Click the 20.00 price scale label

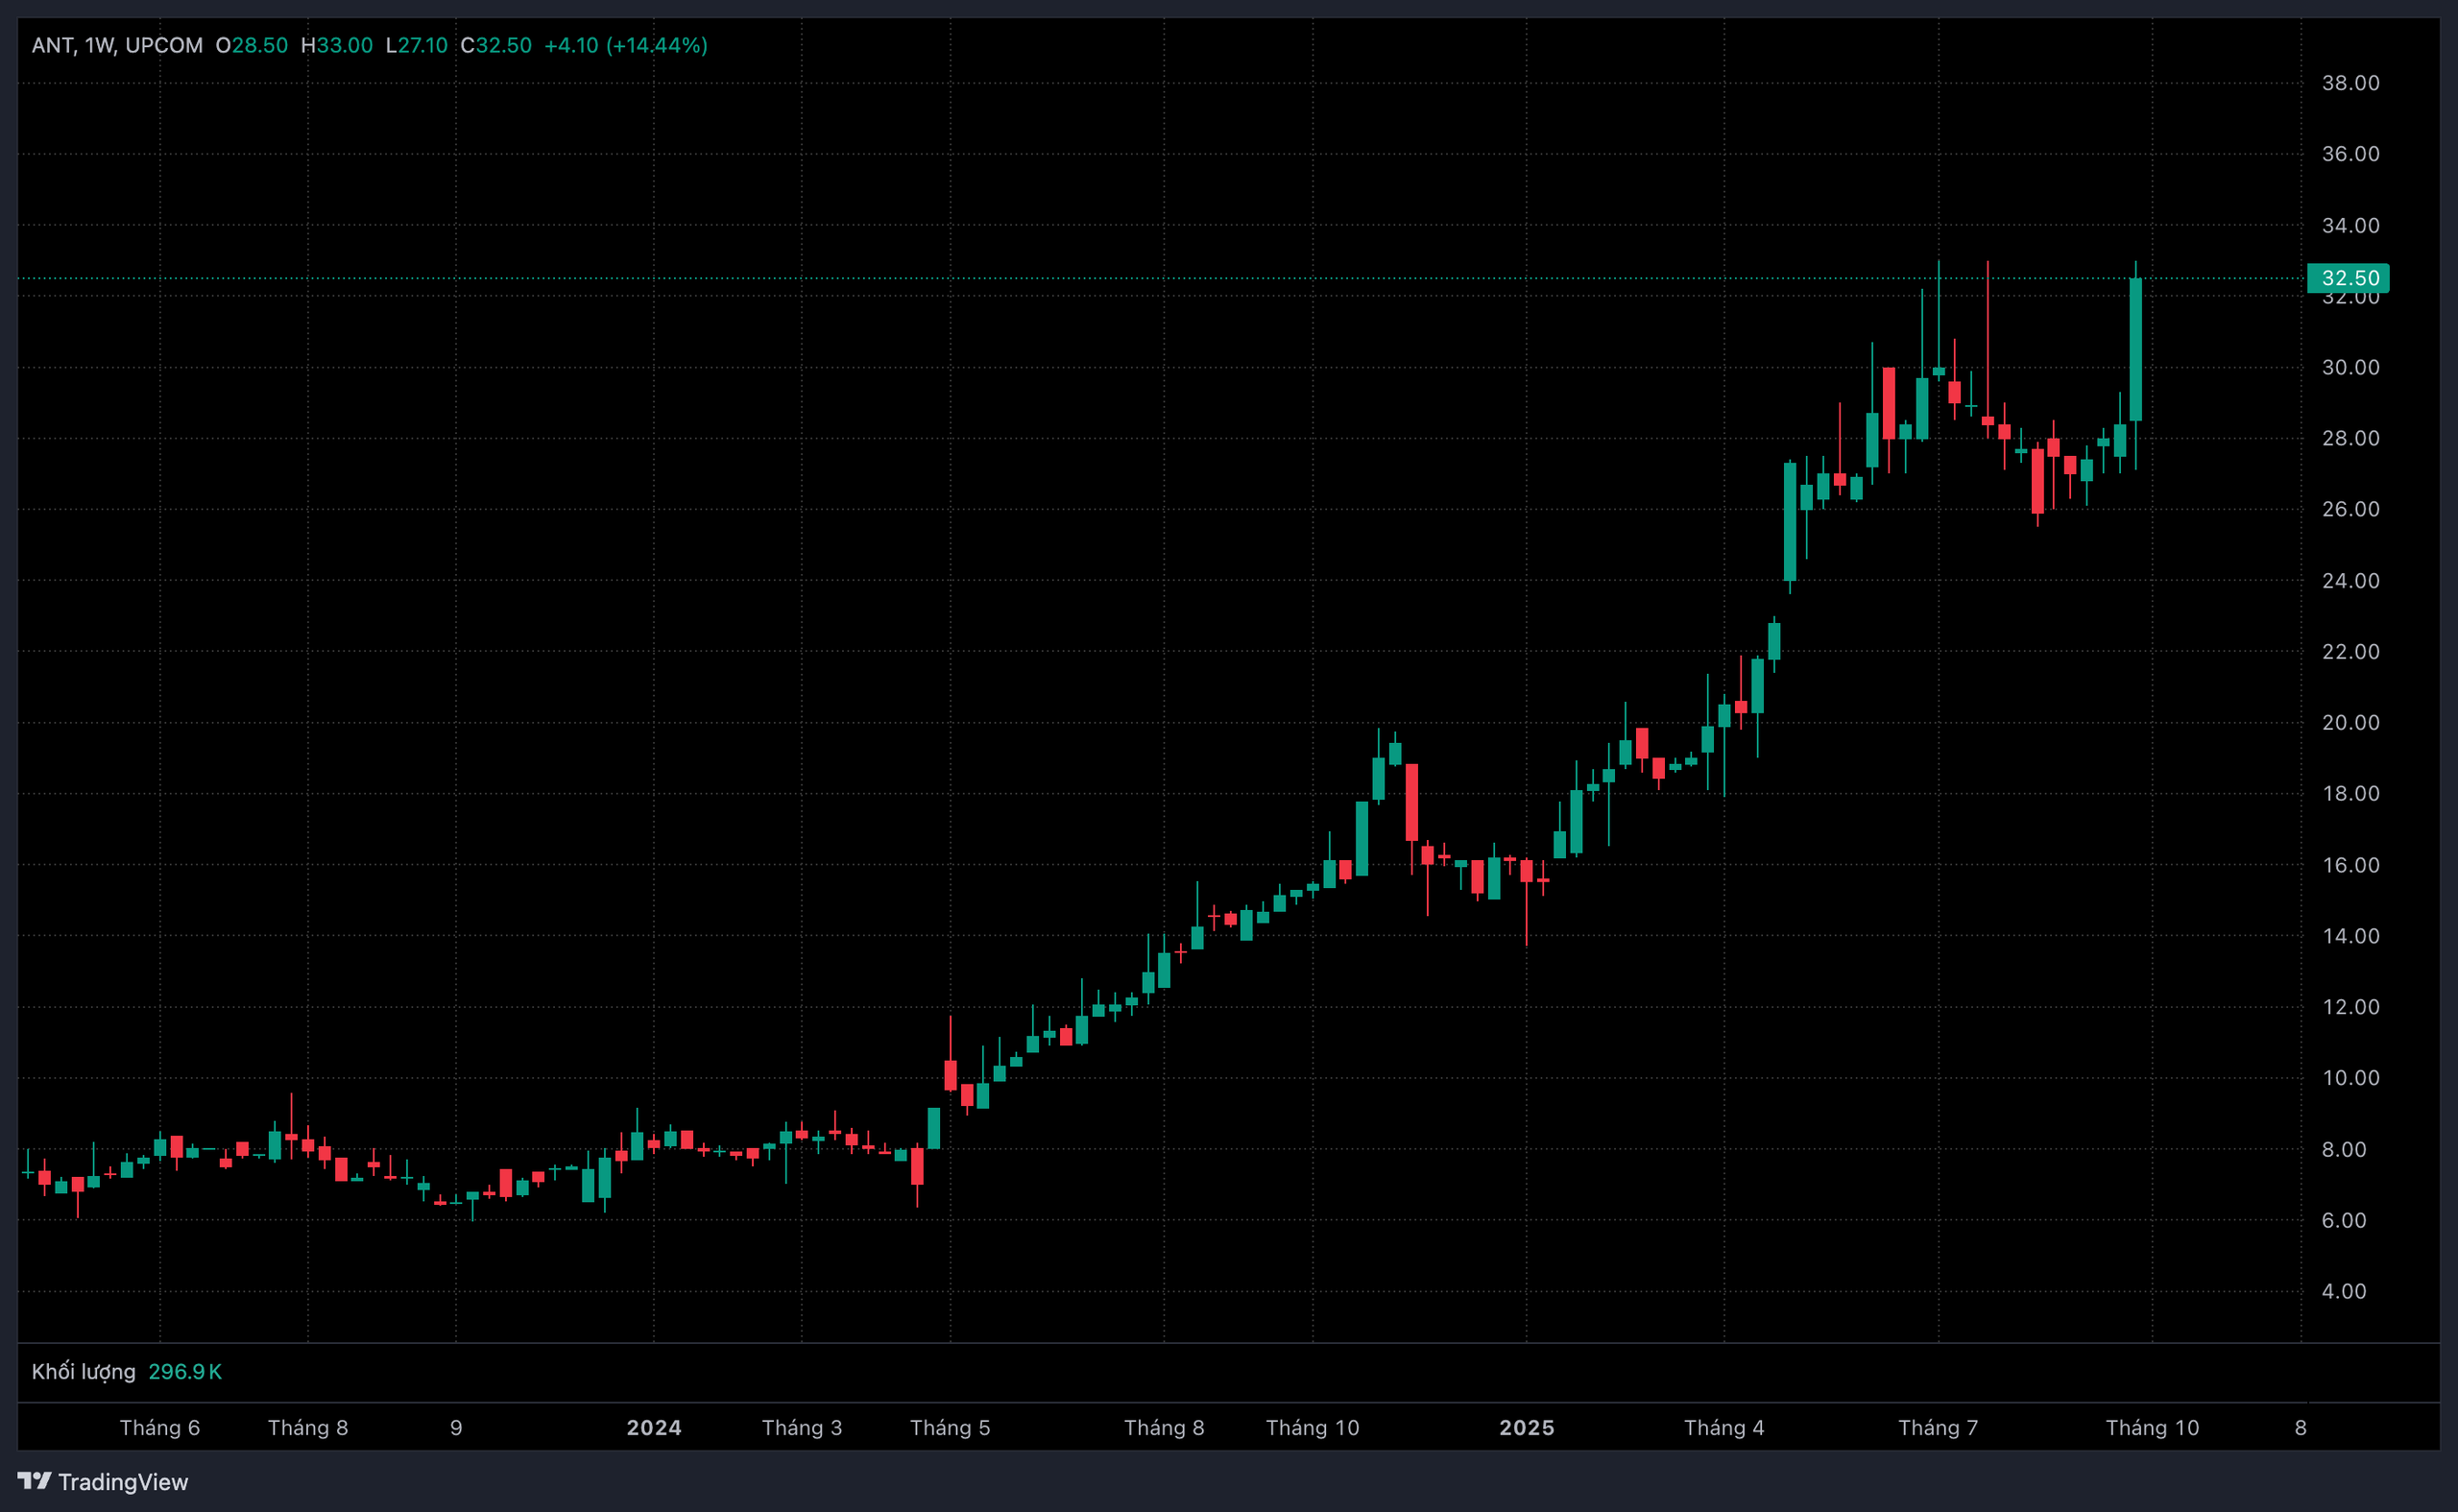click(x=2350, y=723)
